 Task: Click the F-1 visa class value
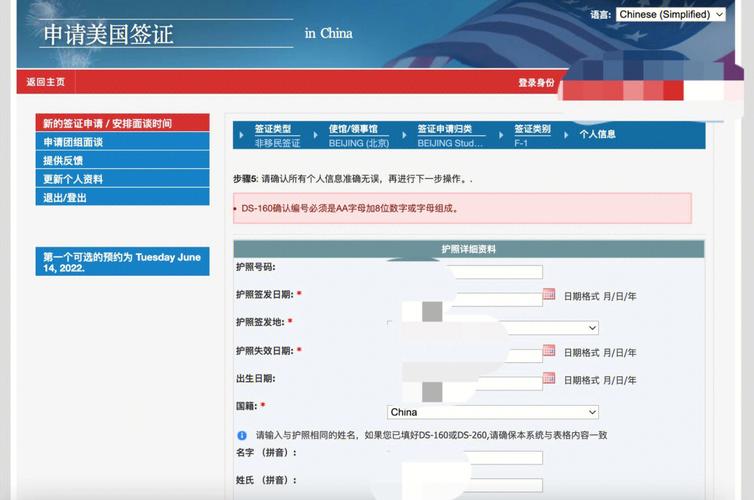(x=521, y=143)
